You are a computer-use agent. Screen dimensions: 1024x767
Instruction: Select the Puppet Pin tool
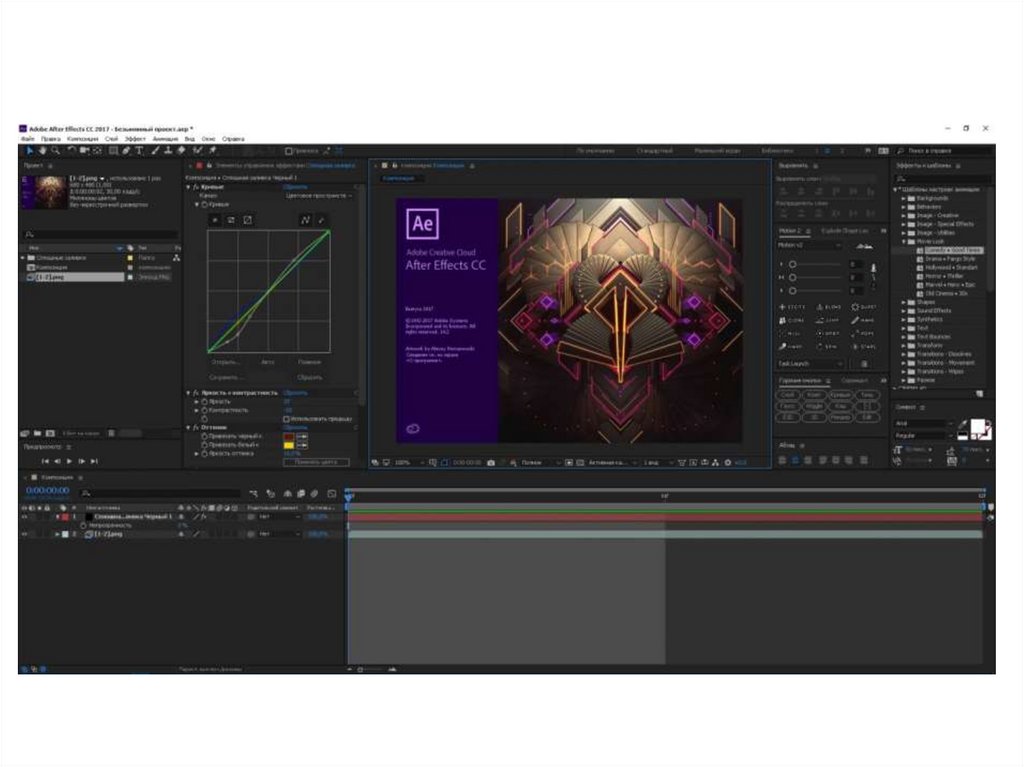212,151
